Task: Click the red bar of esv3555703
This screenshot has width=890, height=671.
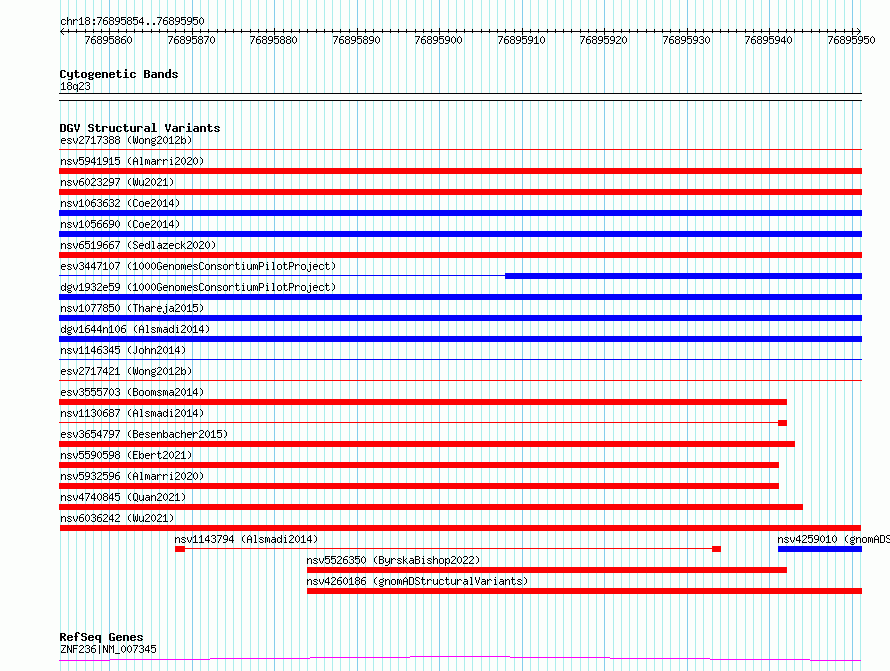Action: pos(423,402)
